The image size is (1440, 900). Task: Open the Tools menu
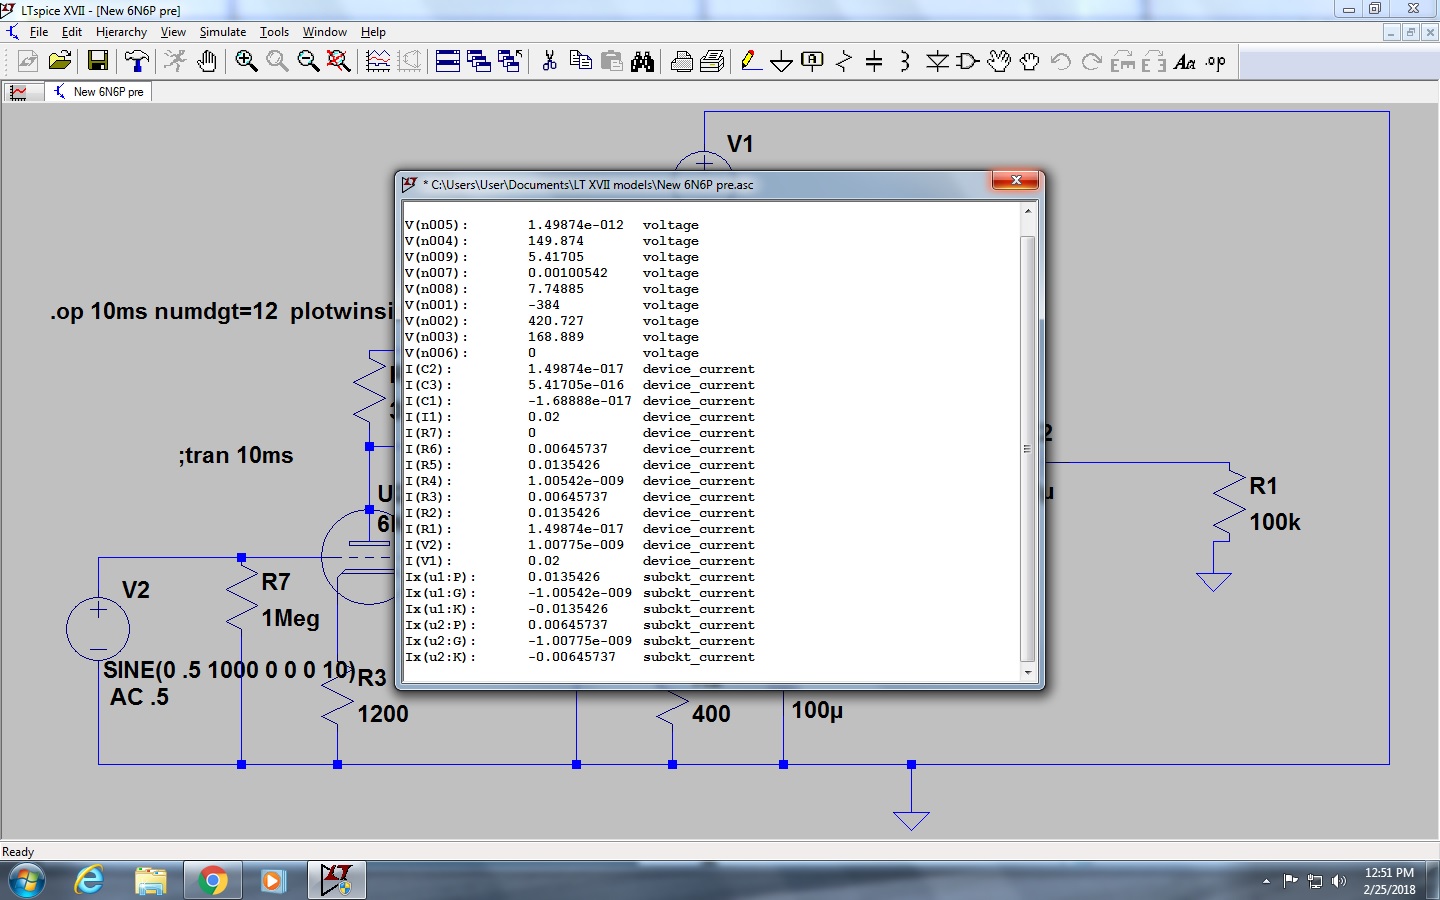pos(274,32)
